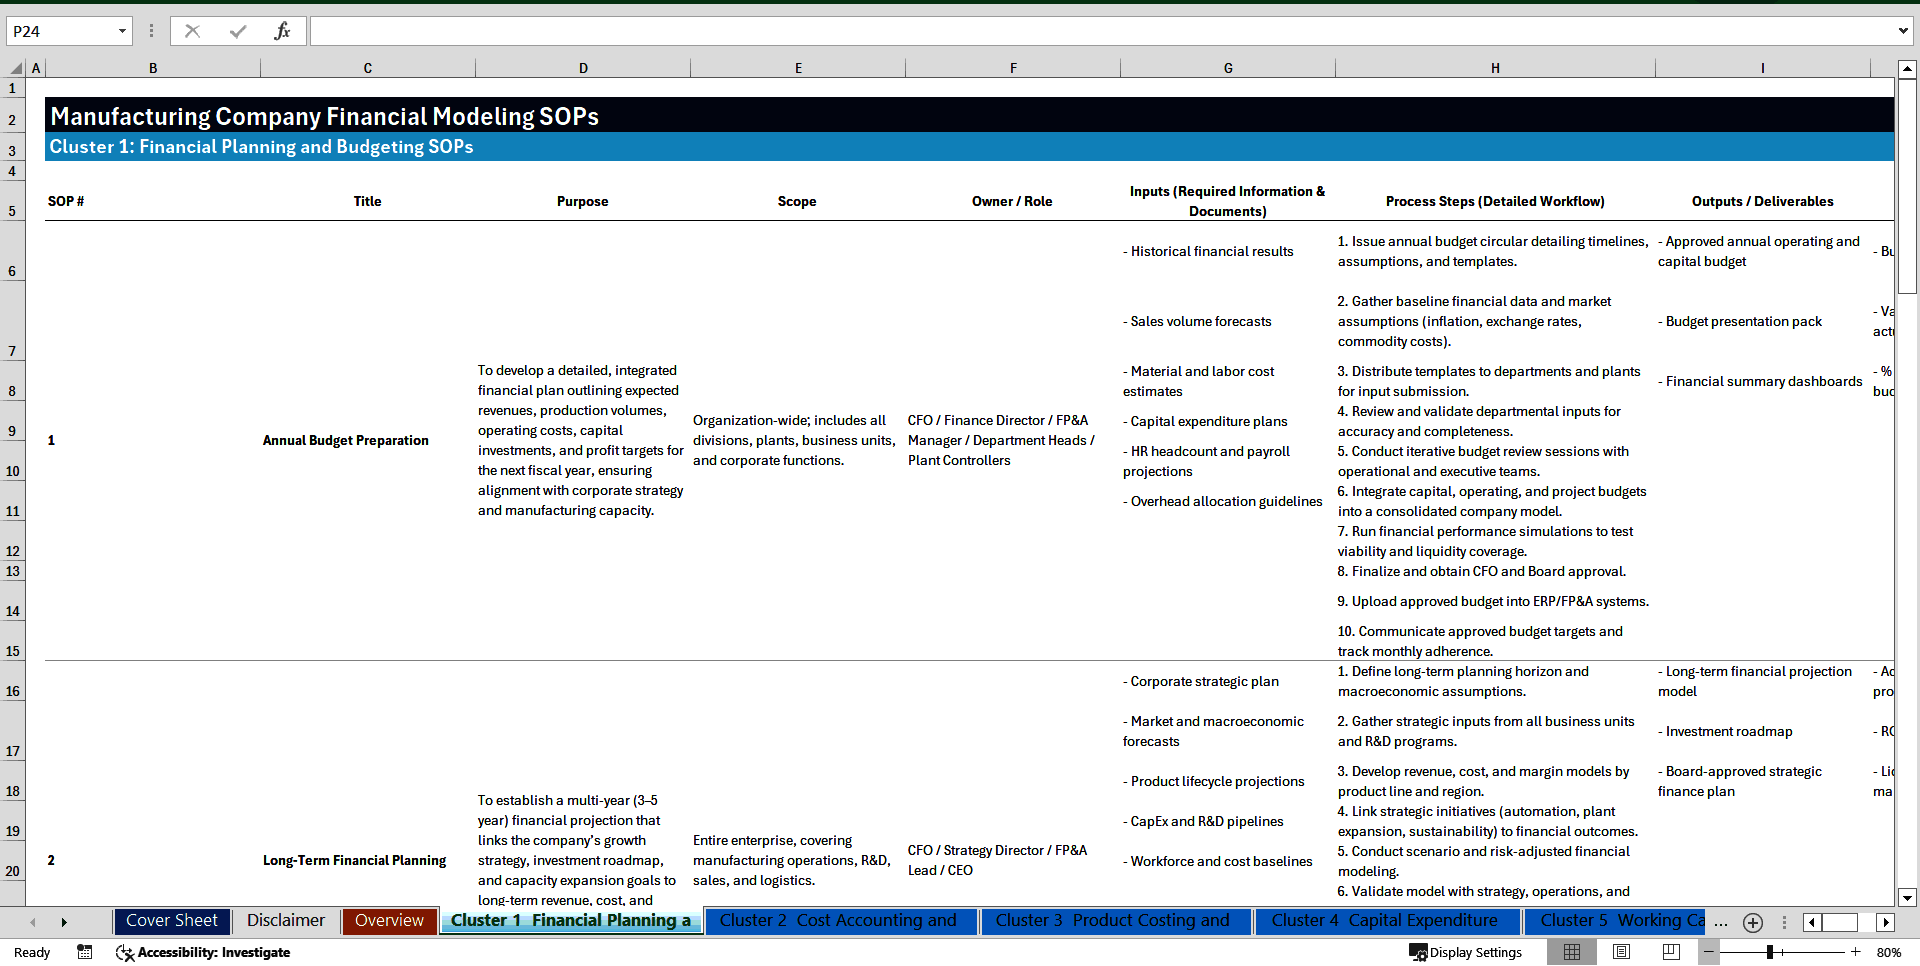This screenshot has width=1920, height=966.
Task: Click the zoom slider handle
Action: tap(1770, 952)
